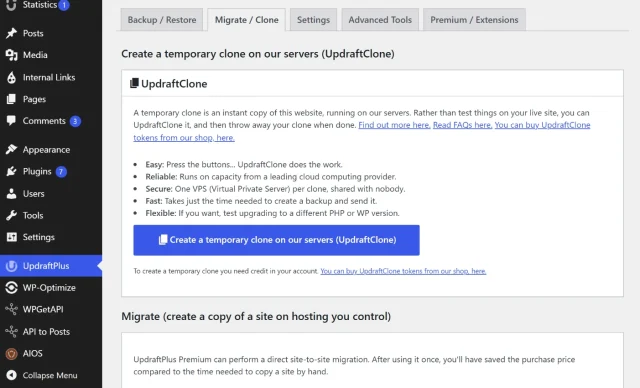Open the API to Posts menu item

[51, 331]
